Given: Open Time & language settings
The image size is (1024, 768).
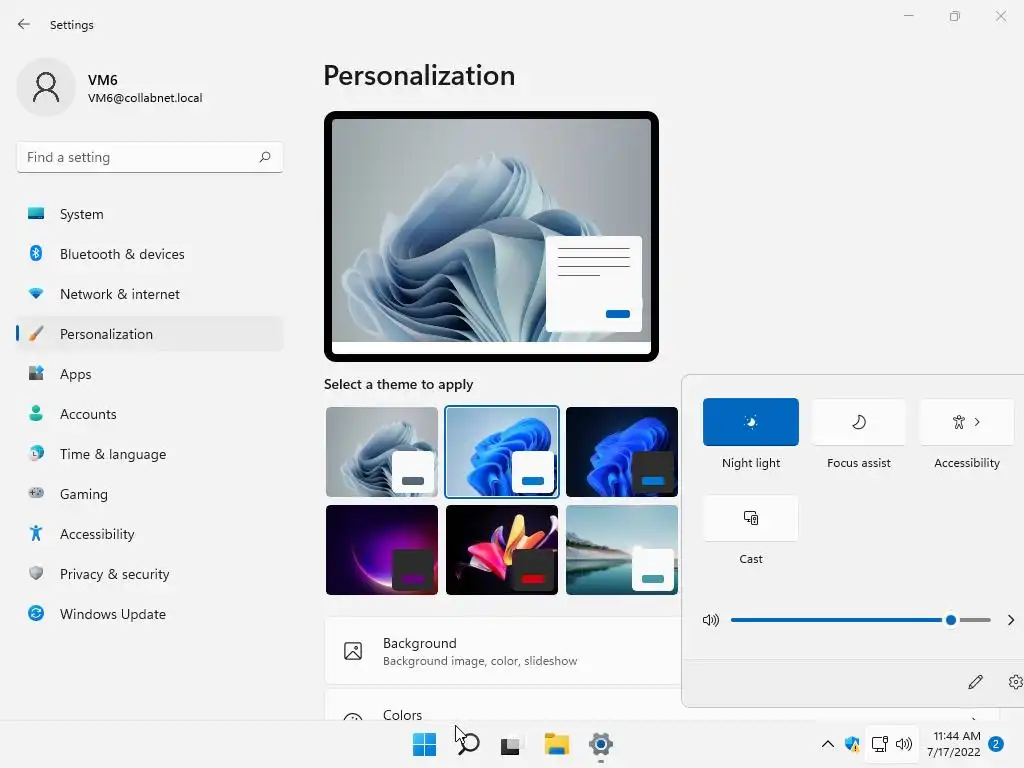Looking at the screenshot, I should point(150,454).
